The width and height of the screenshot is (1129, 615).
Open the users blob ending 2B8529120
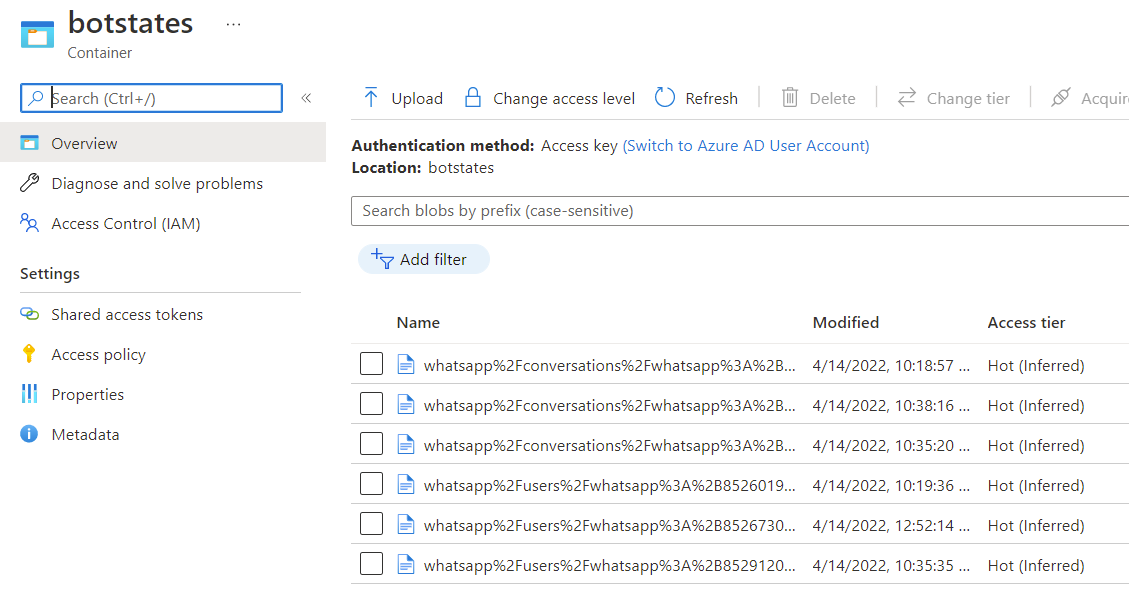click(x=610, y=565)
